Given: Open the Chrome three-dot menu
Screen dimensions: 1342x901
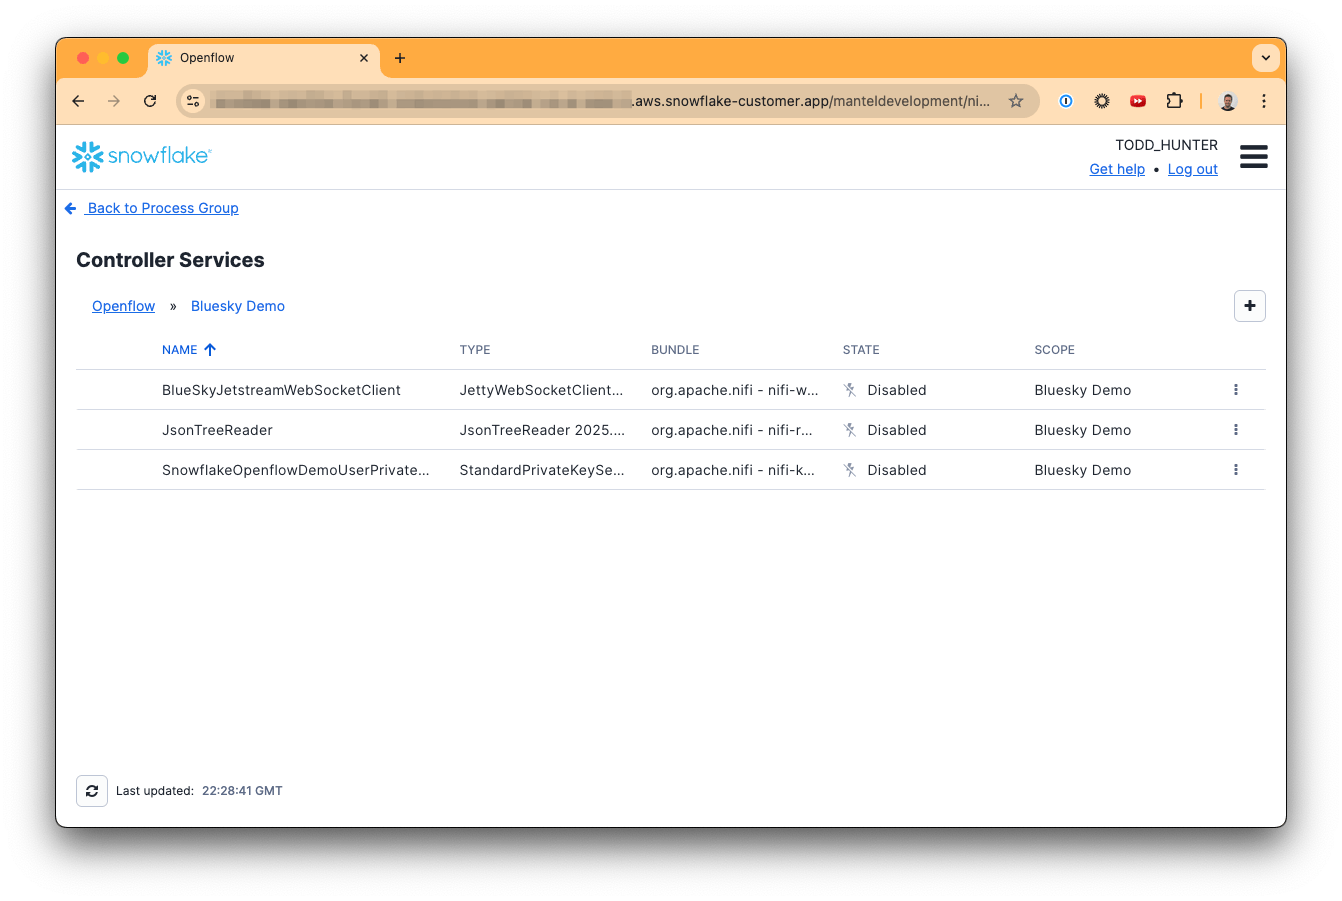Looking at the screenshot, I should coord(1264,101).
